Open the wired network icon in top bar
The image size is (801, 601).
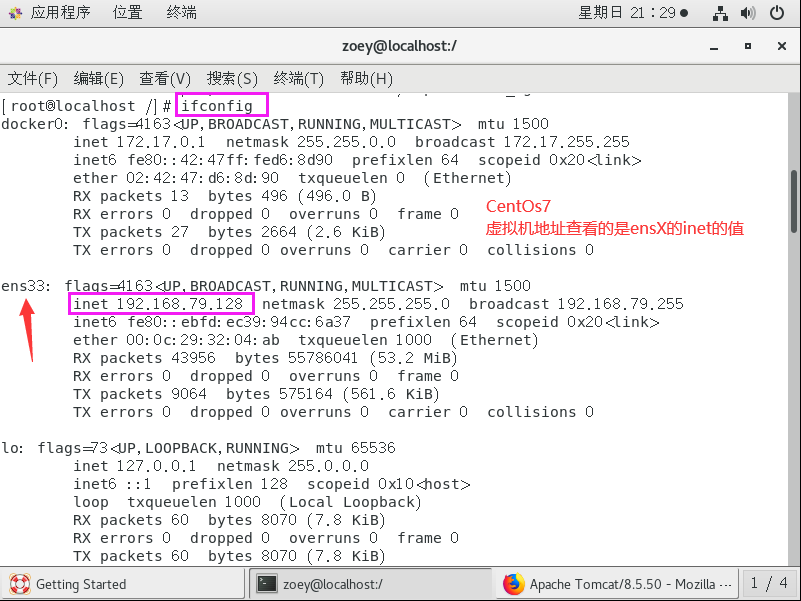[720, 12]
